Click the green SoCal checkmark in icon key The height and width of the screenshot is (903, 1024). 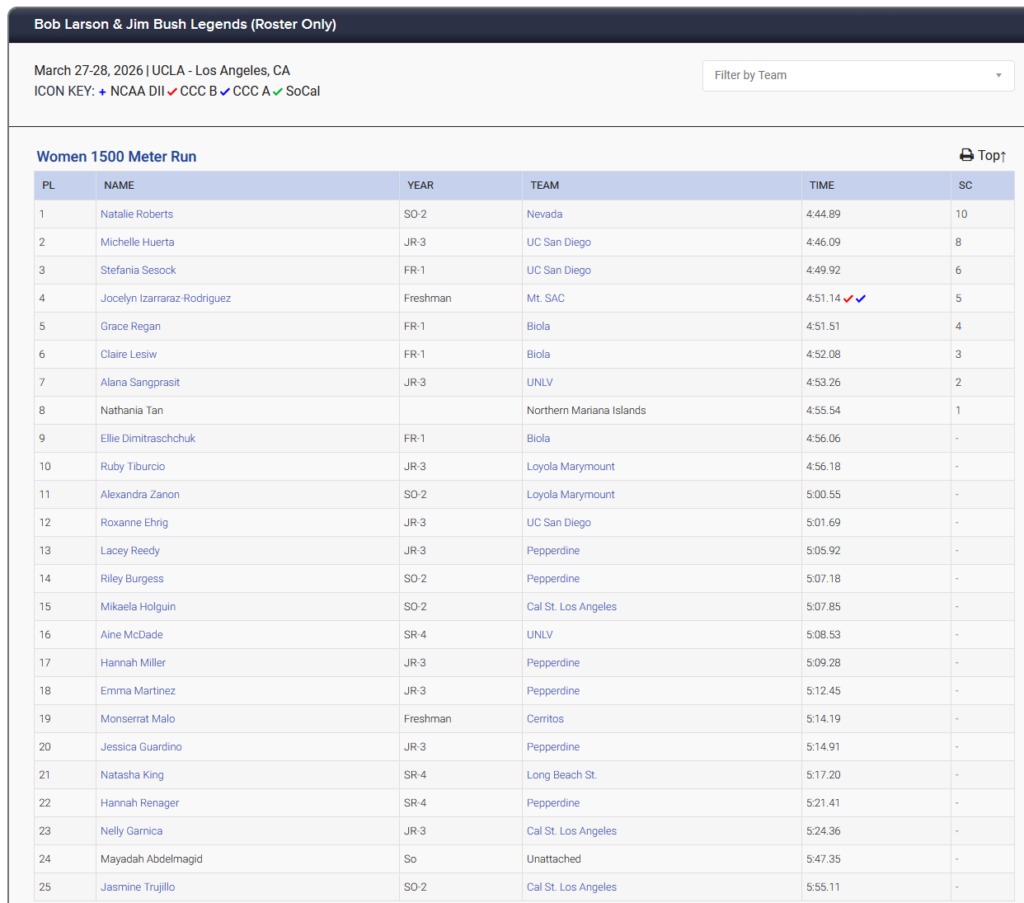(277, 91)
